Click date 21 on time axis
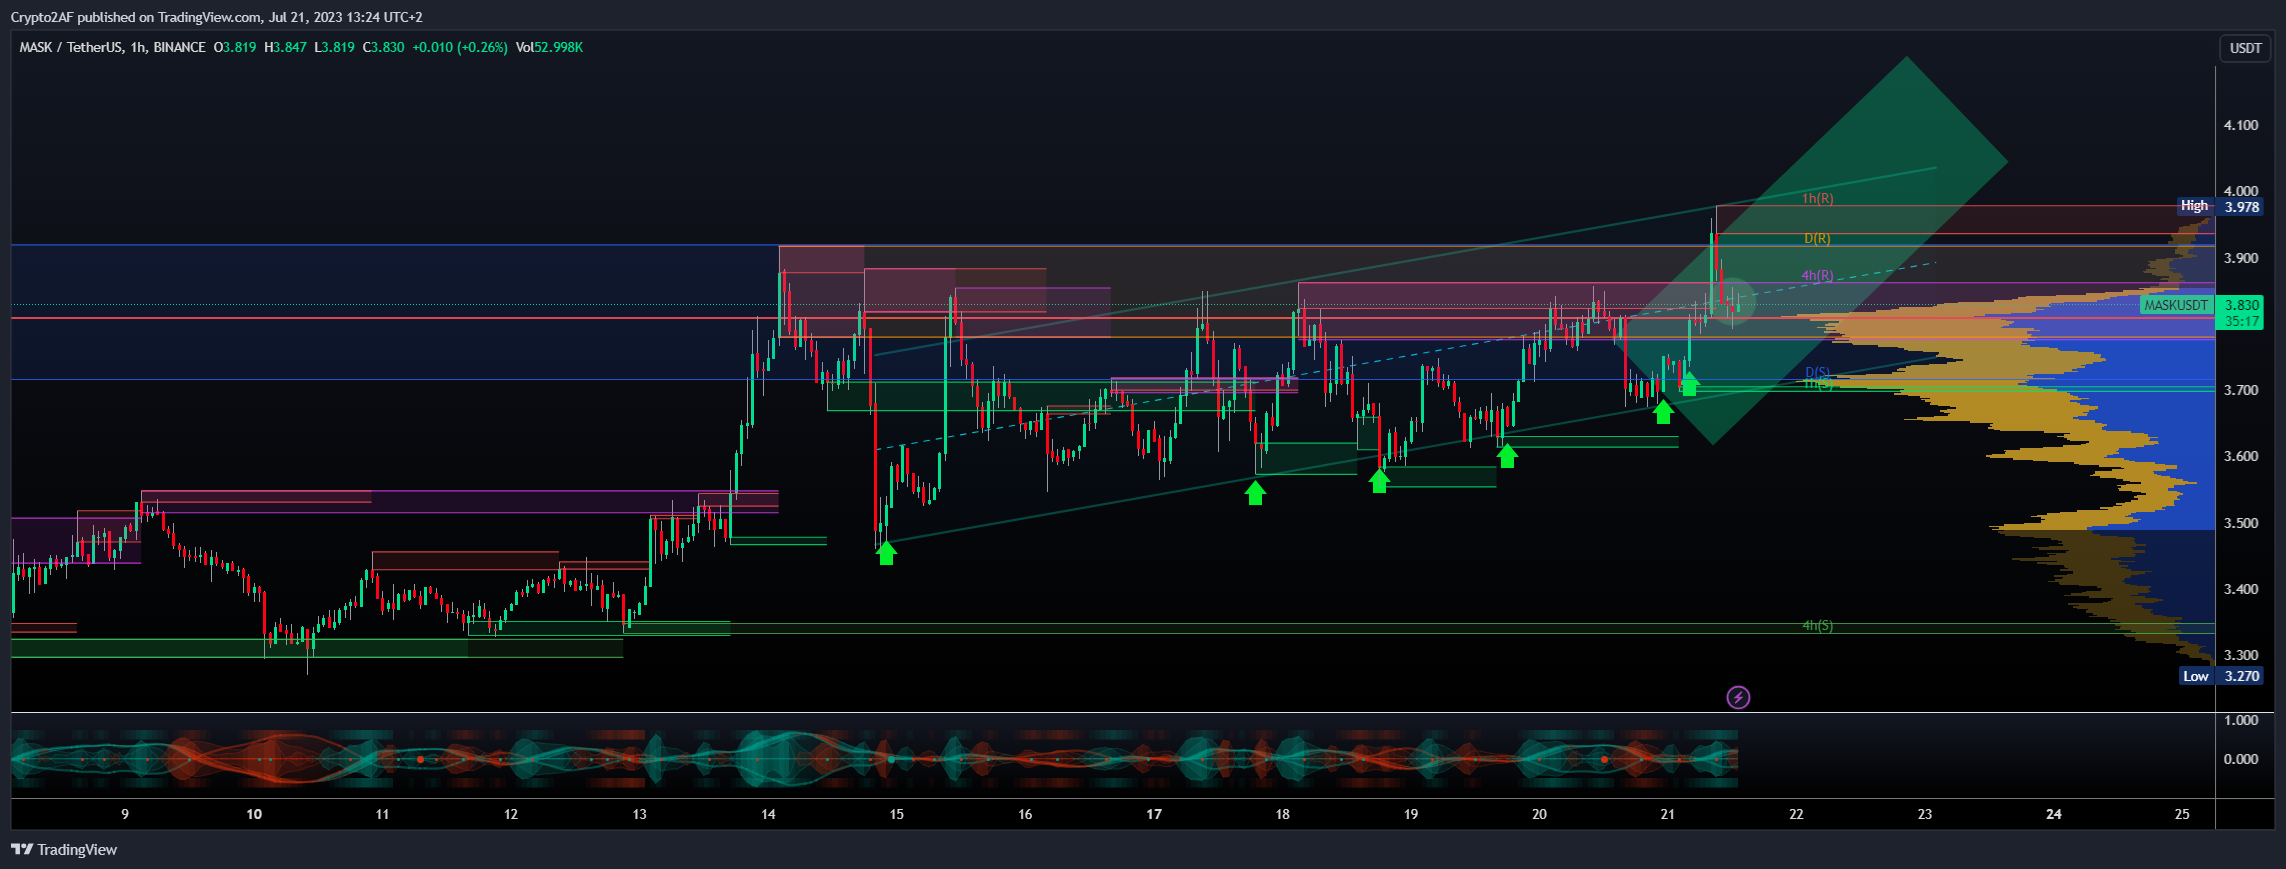 pyautogui.click(x=1668, y=814)
